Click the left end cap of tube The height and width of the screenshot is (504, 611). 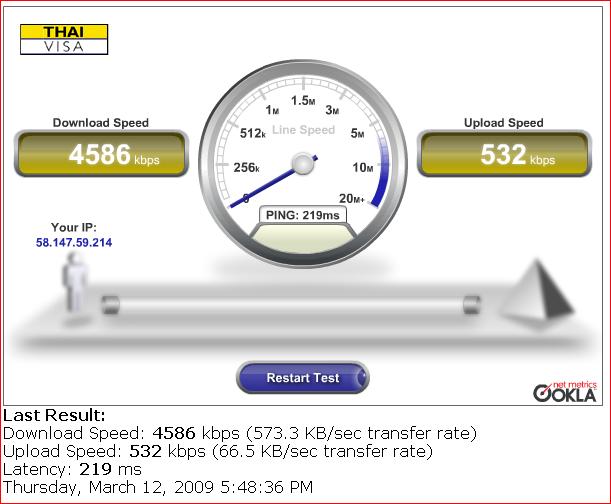tap(110, 305)
